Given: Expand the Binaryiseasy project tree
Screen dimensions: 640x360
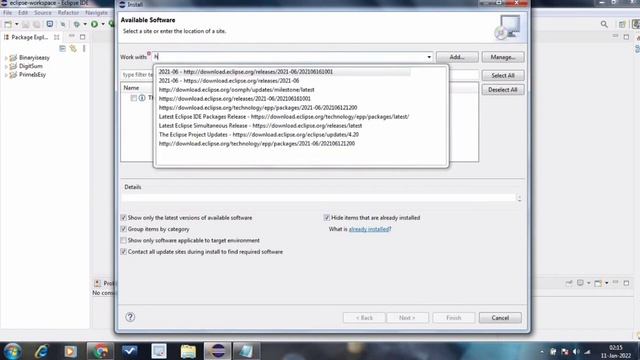Looking at the screenshot, I should coord(6,58).
